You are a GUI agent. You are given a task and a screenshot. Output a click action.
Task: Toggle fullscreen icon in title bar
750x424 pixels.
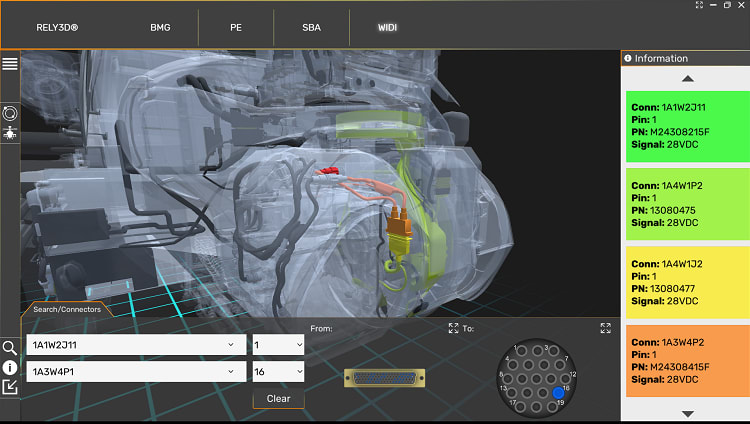coord(699,5)
